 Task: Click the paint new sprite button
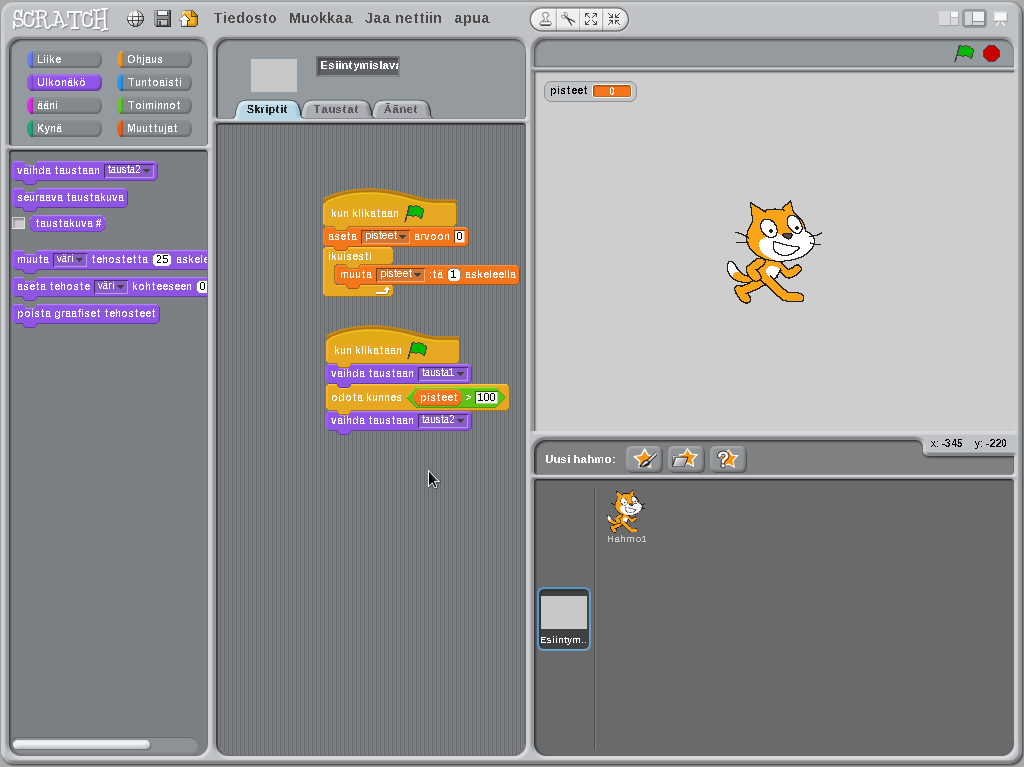(x=644, y=459)
